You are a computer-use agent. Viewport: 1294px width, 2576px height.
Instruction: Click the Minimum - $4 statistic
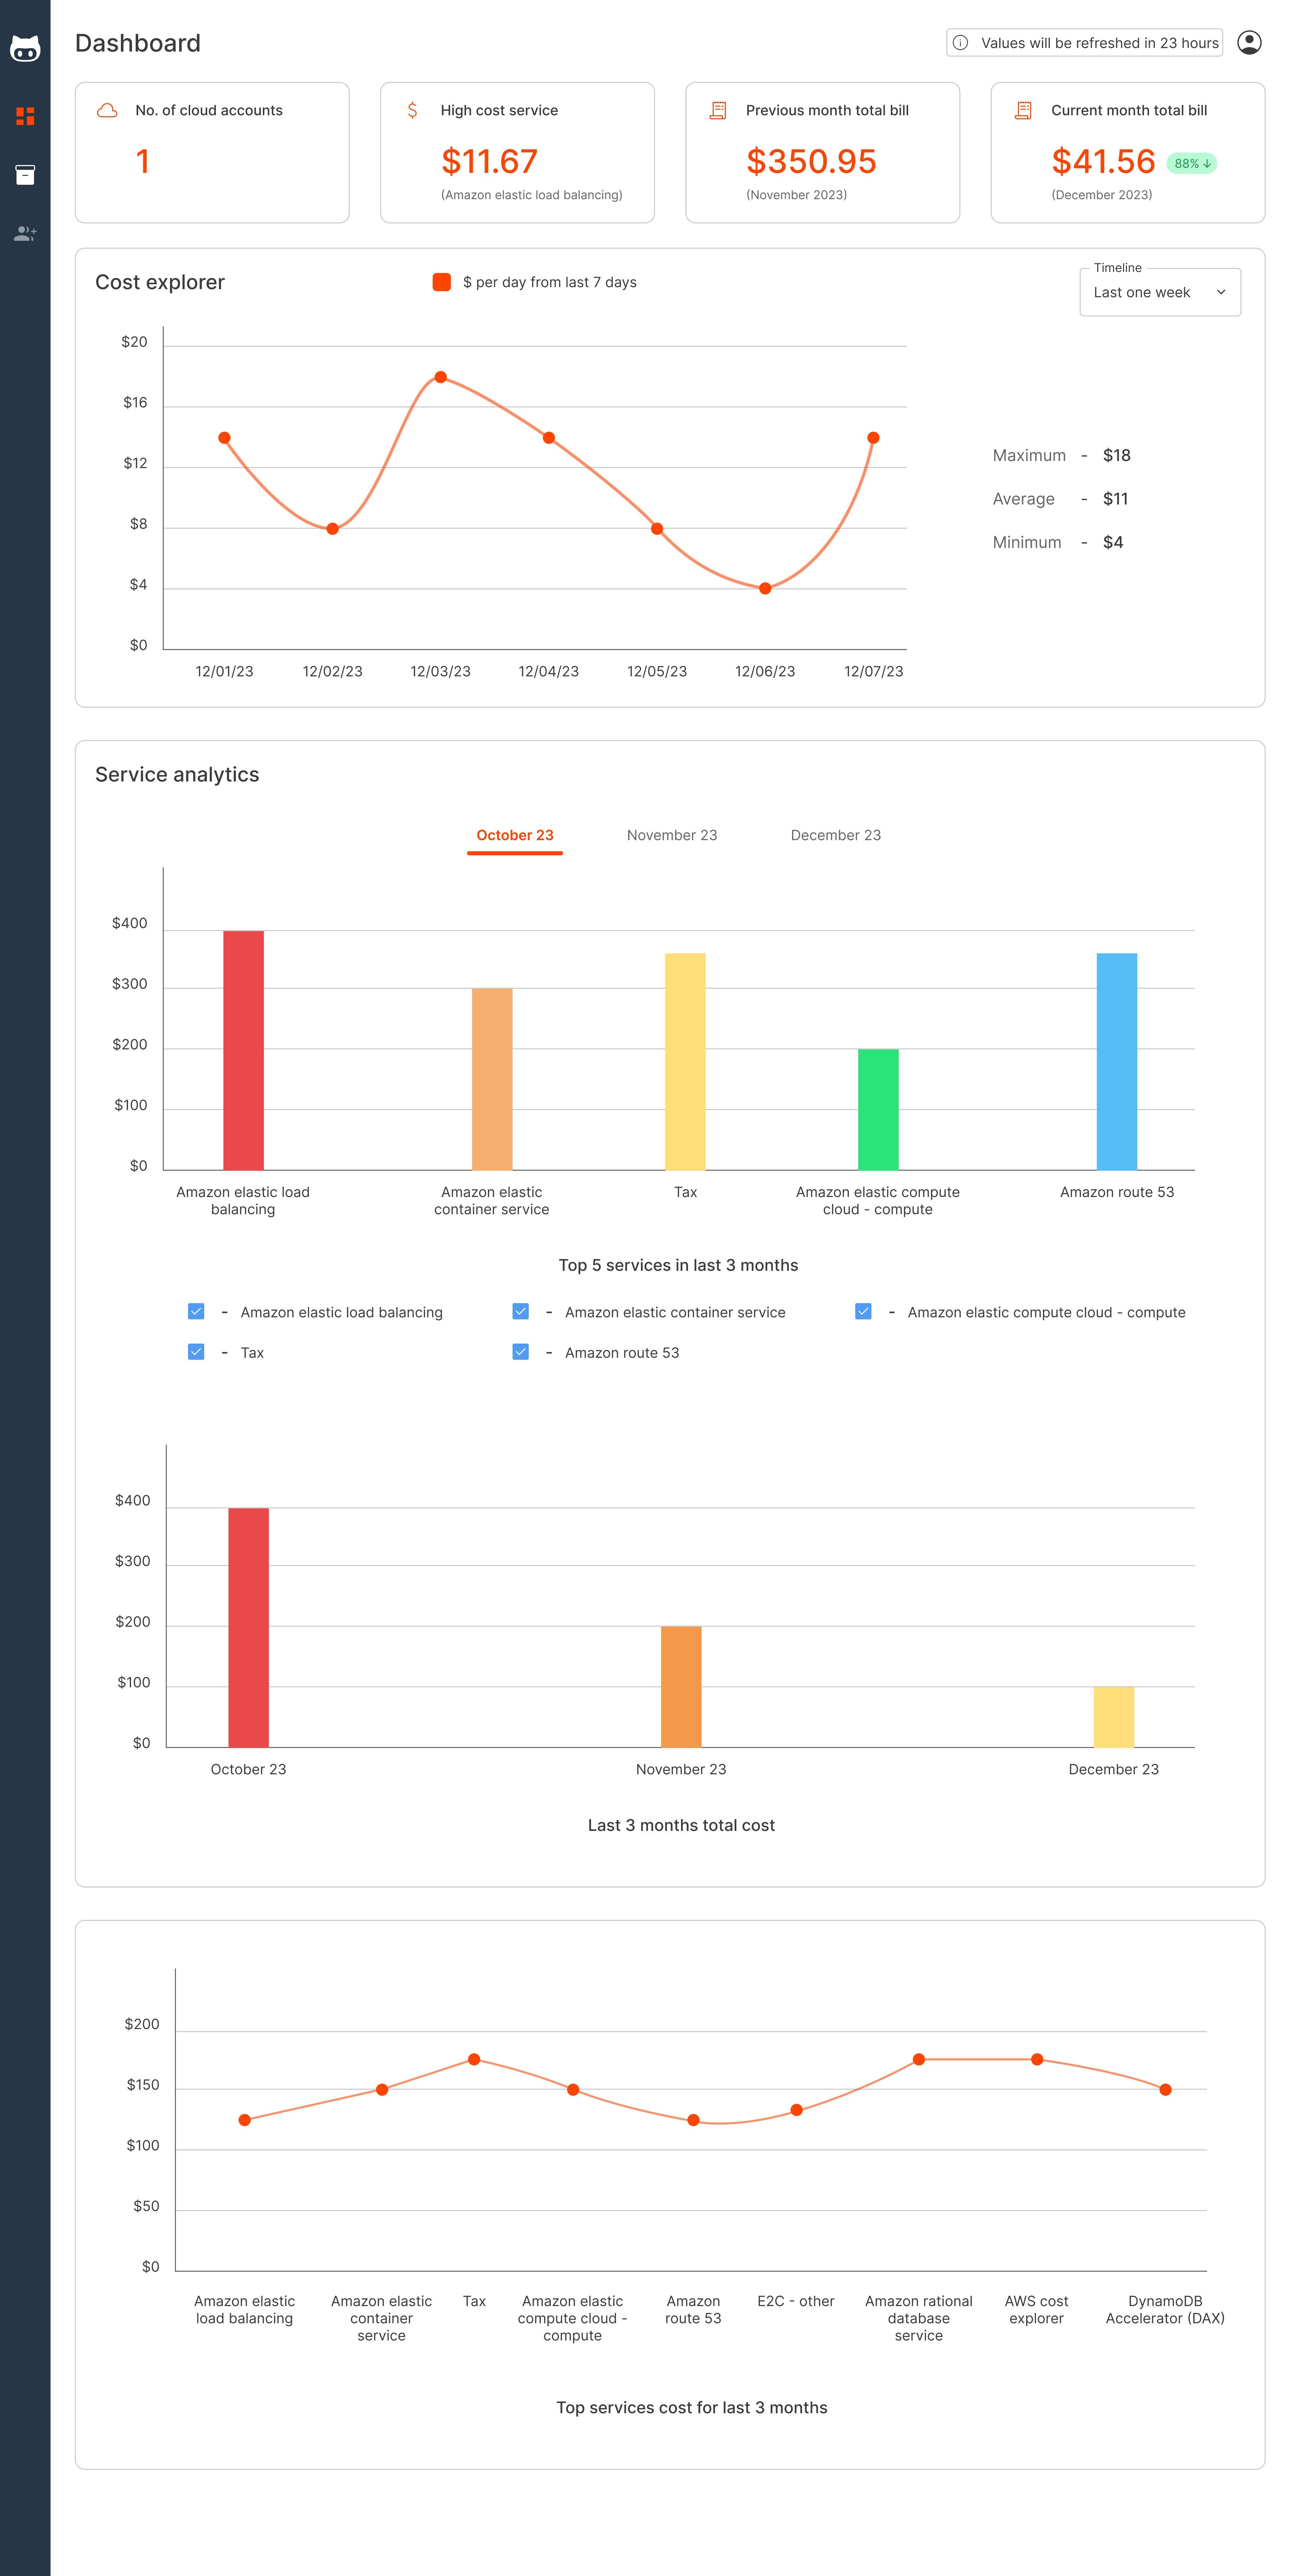1058,542
